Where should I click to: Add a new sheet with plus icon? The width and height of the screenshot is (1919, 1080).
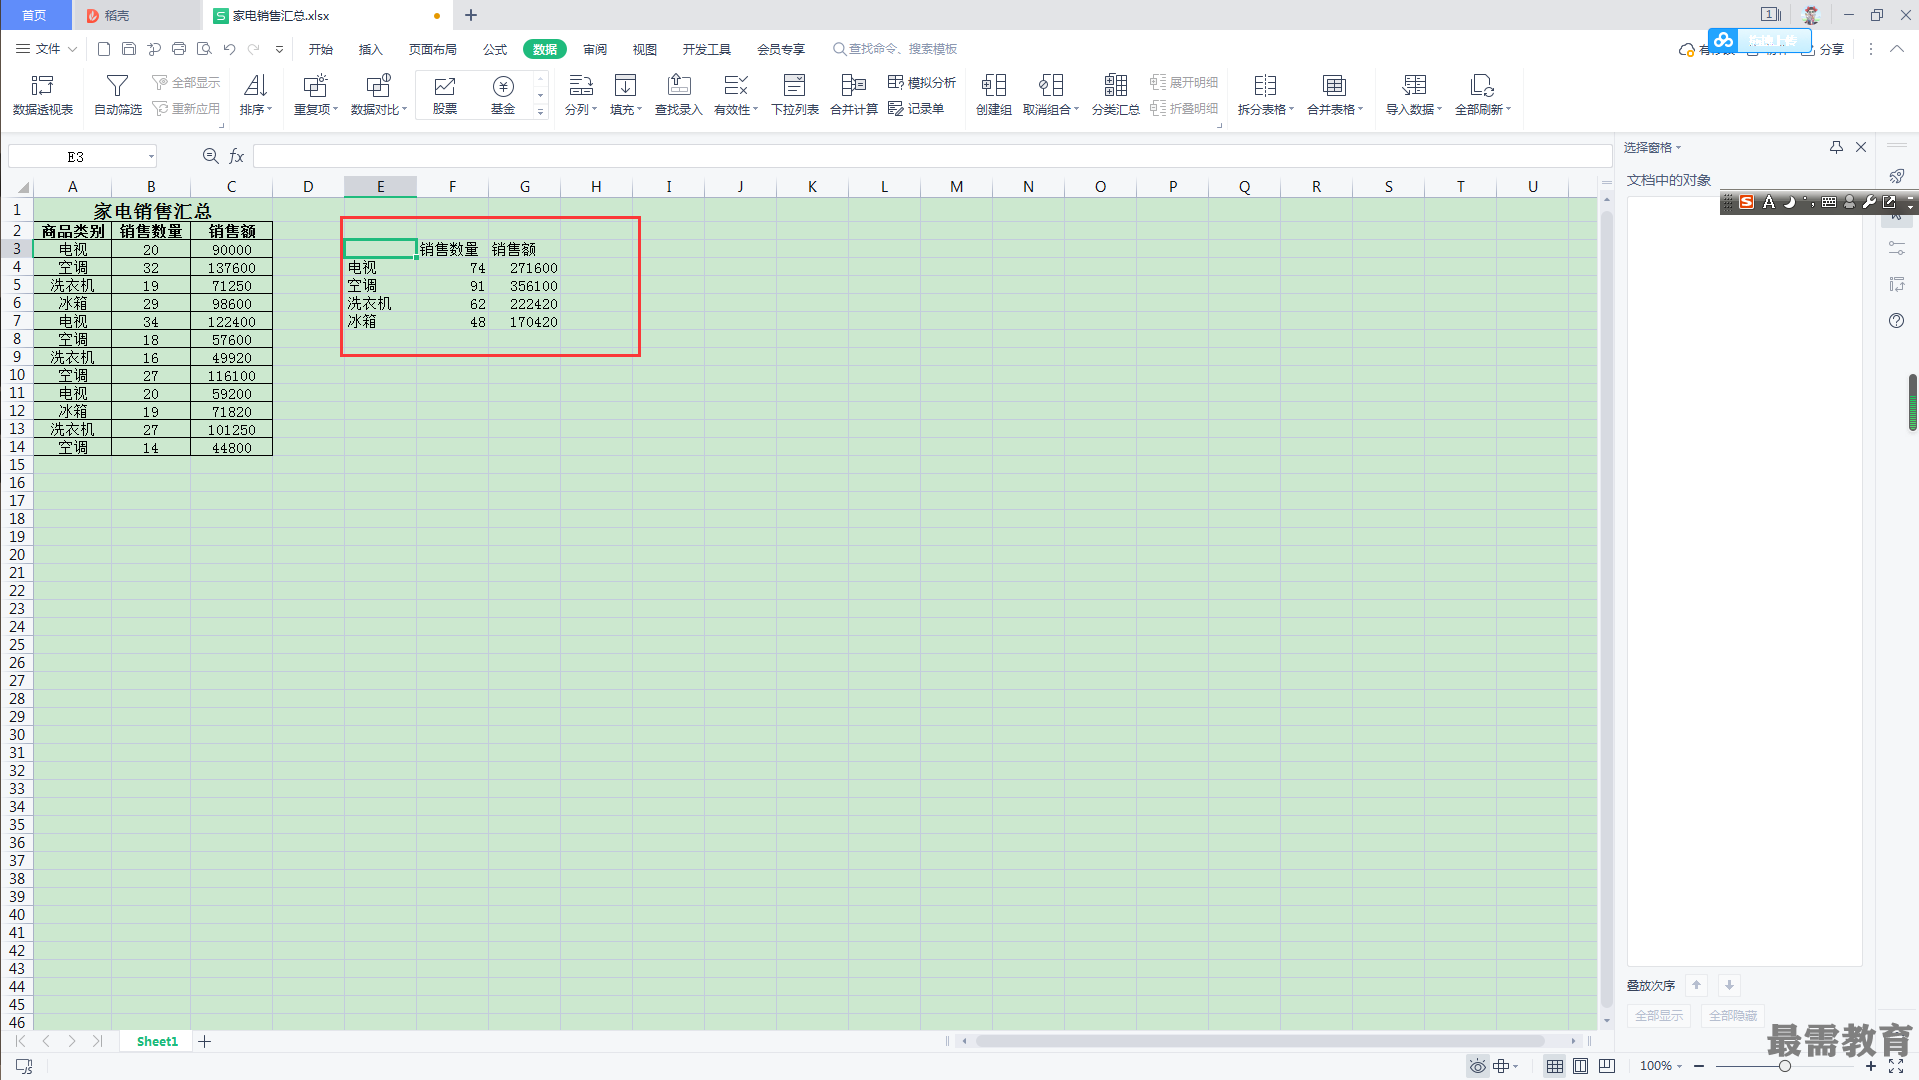[205, 1041]
